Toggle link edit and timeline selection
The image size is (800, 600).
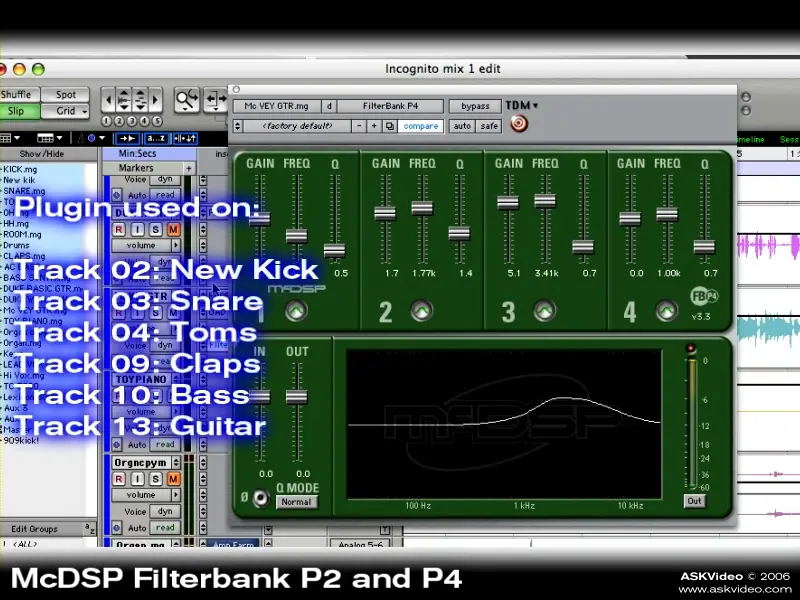[185, 138]
